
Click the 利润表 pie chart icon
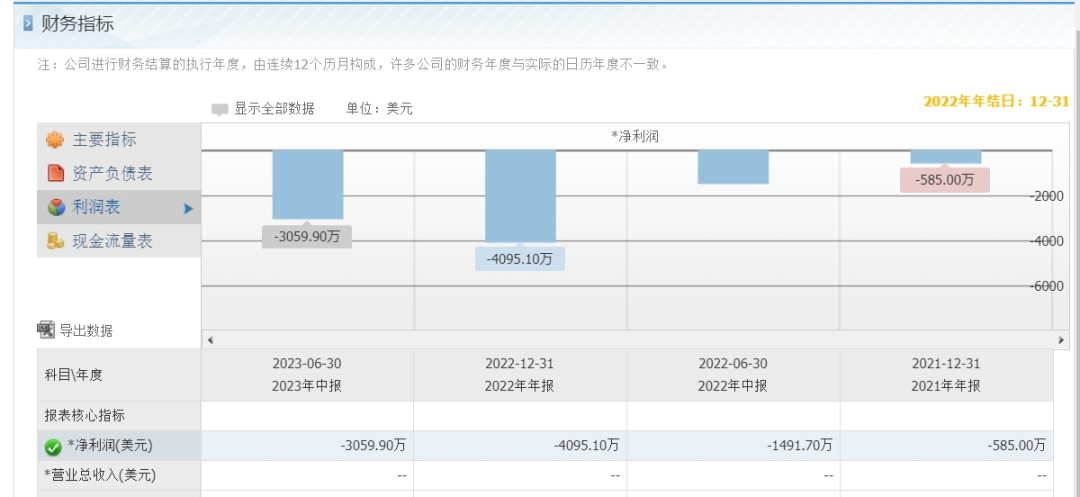[x=56, y=208]
